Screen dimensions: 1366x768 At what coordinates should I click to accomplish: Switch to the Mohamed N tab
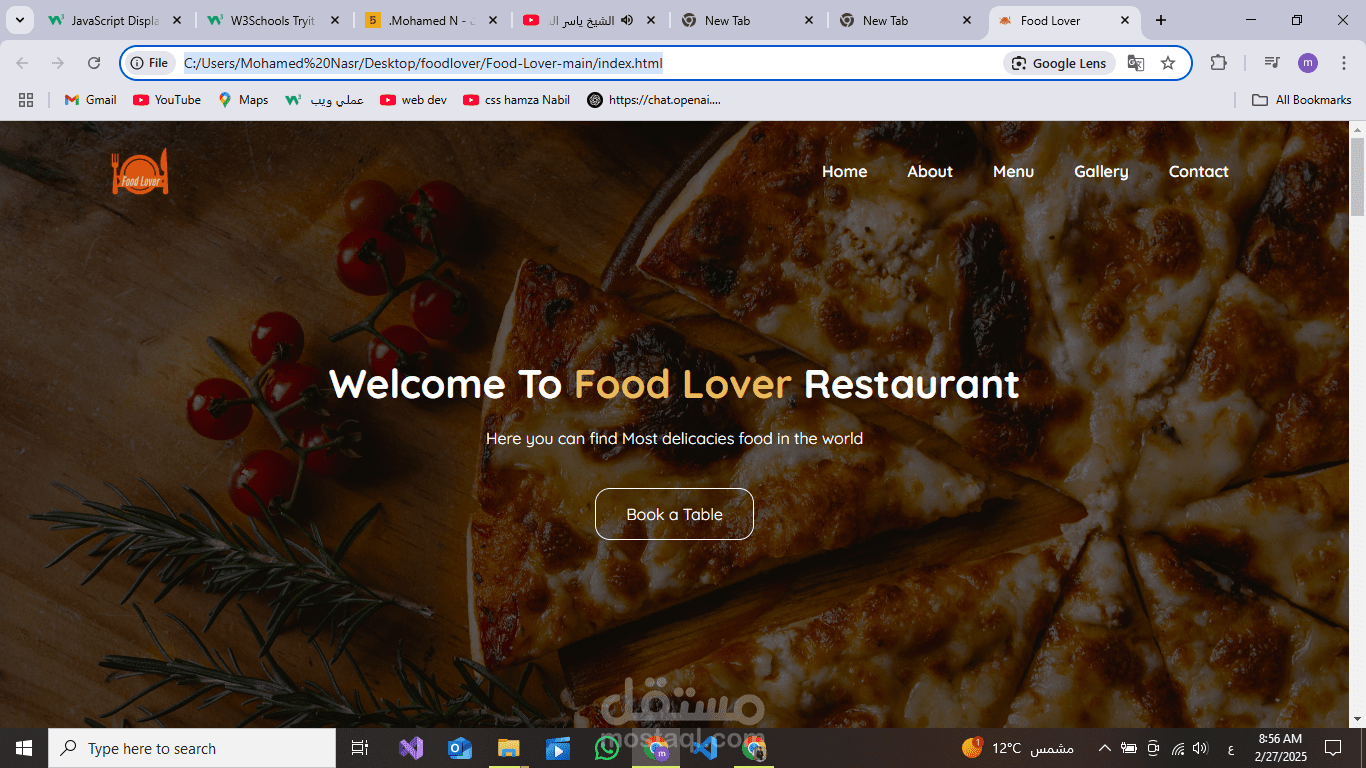click(432, 20)
